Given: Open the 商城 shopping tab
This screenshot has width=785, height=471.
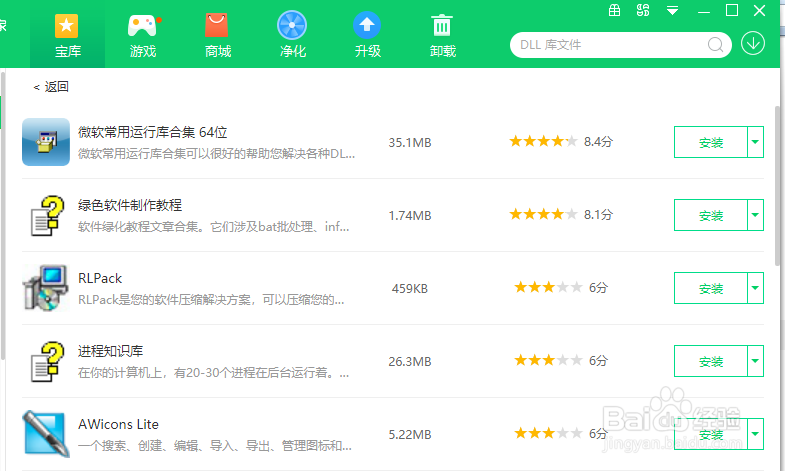Looking at the screenshot, I should tap(218, 36).
